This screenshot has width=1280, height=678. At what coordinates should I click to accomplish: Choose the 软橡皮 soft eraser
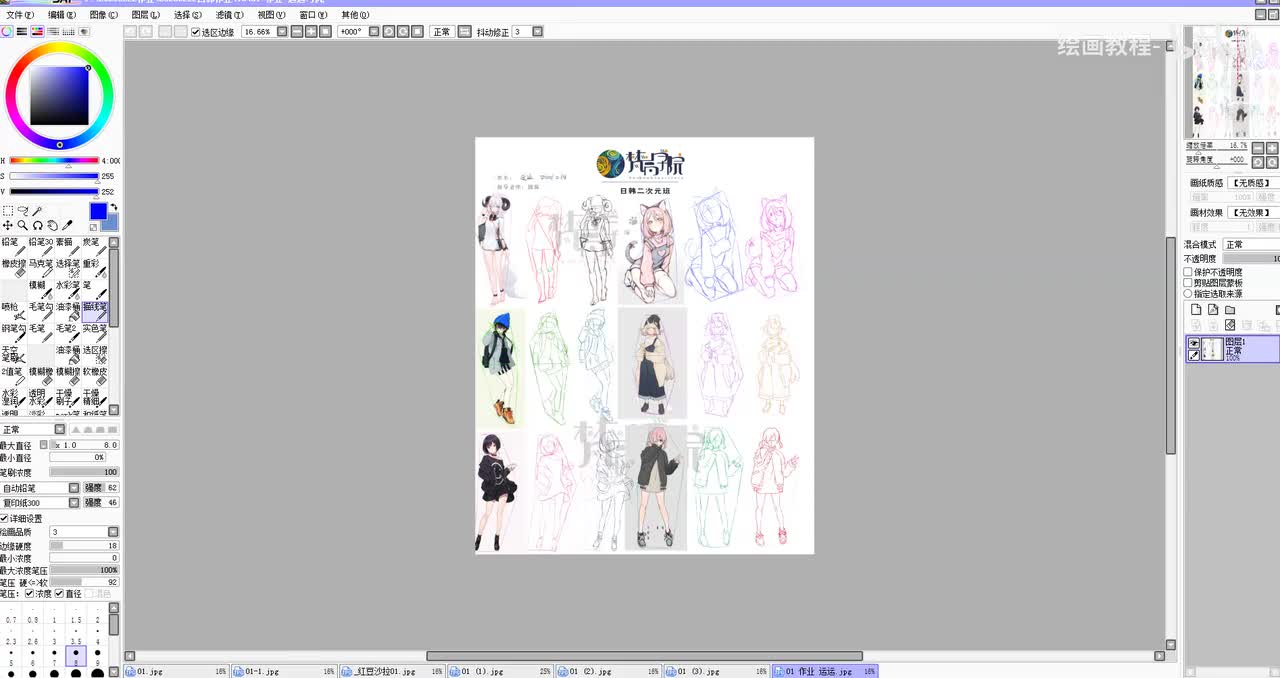tap(95, 377)
